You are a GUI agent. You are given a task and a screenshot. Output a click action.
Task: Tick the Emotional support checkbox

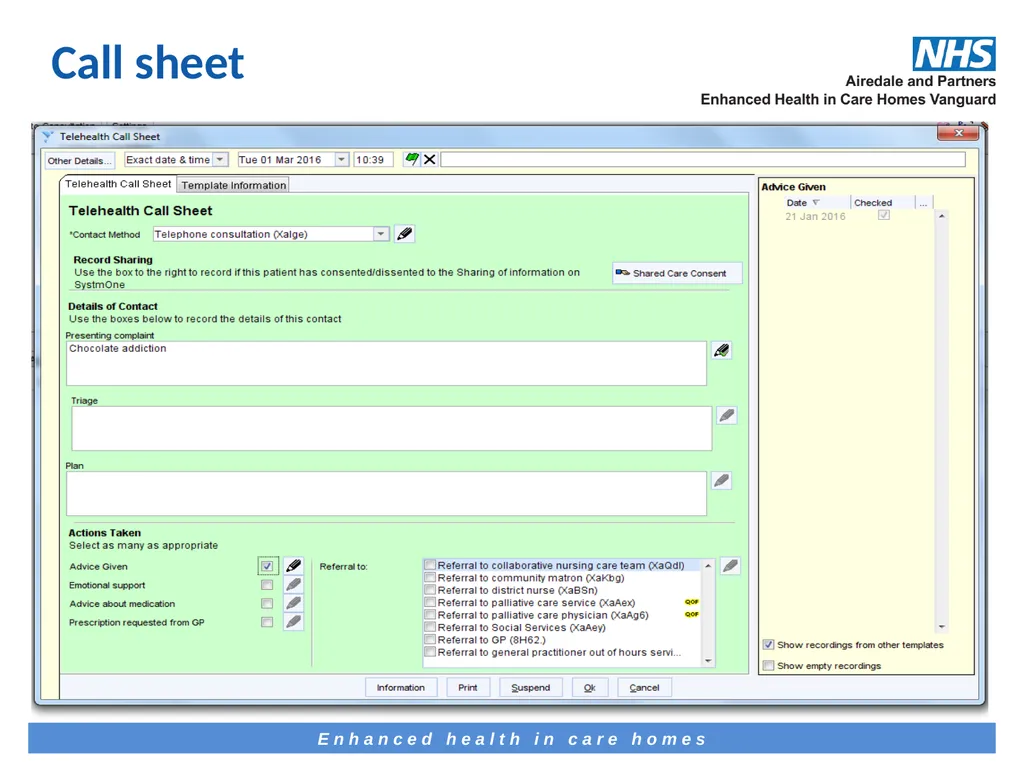pyautogui.click(x=267, y=584)
